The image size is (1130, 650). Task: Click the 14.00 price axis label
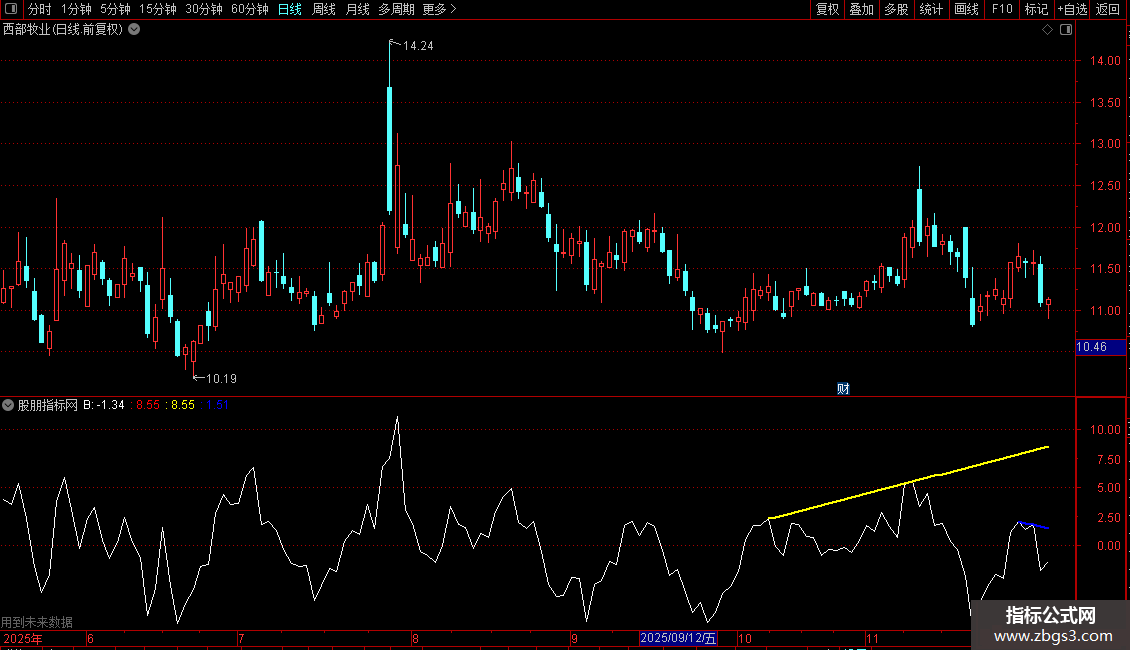tap(1105, 61)
